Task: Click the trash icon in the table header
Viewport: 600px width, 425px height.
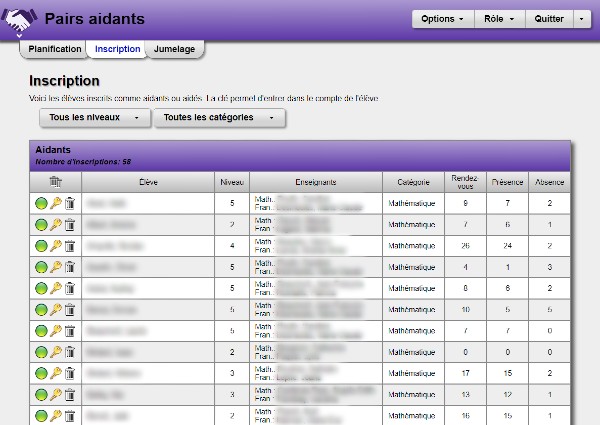Action: [x=56, y=182]
